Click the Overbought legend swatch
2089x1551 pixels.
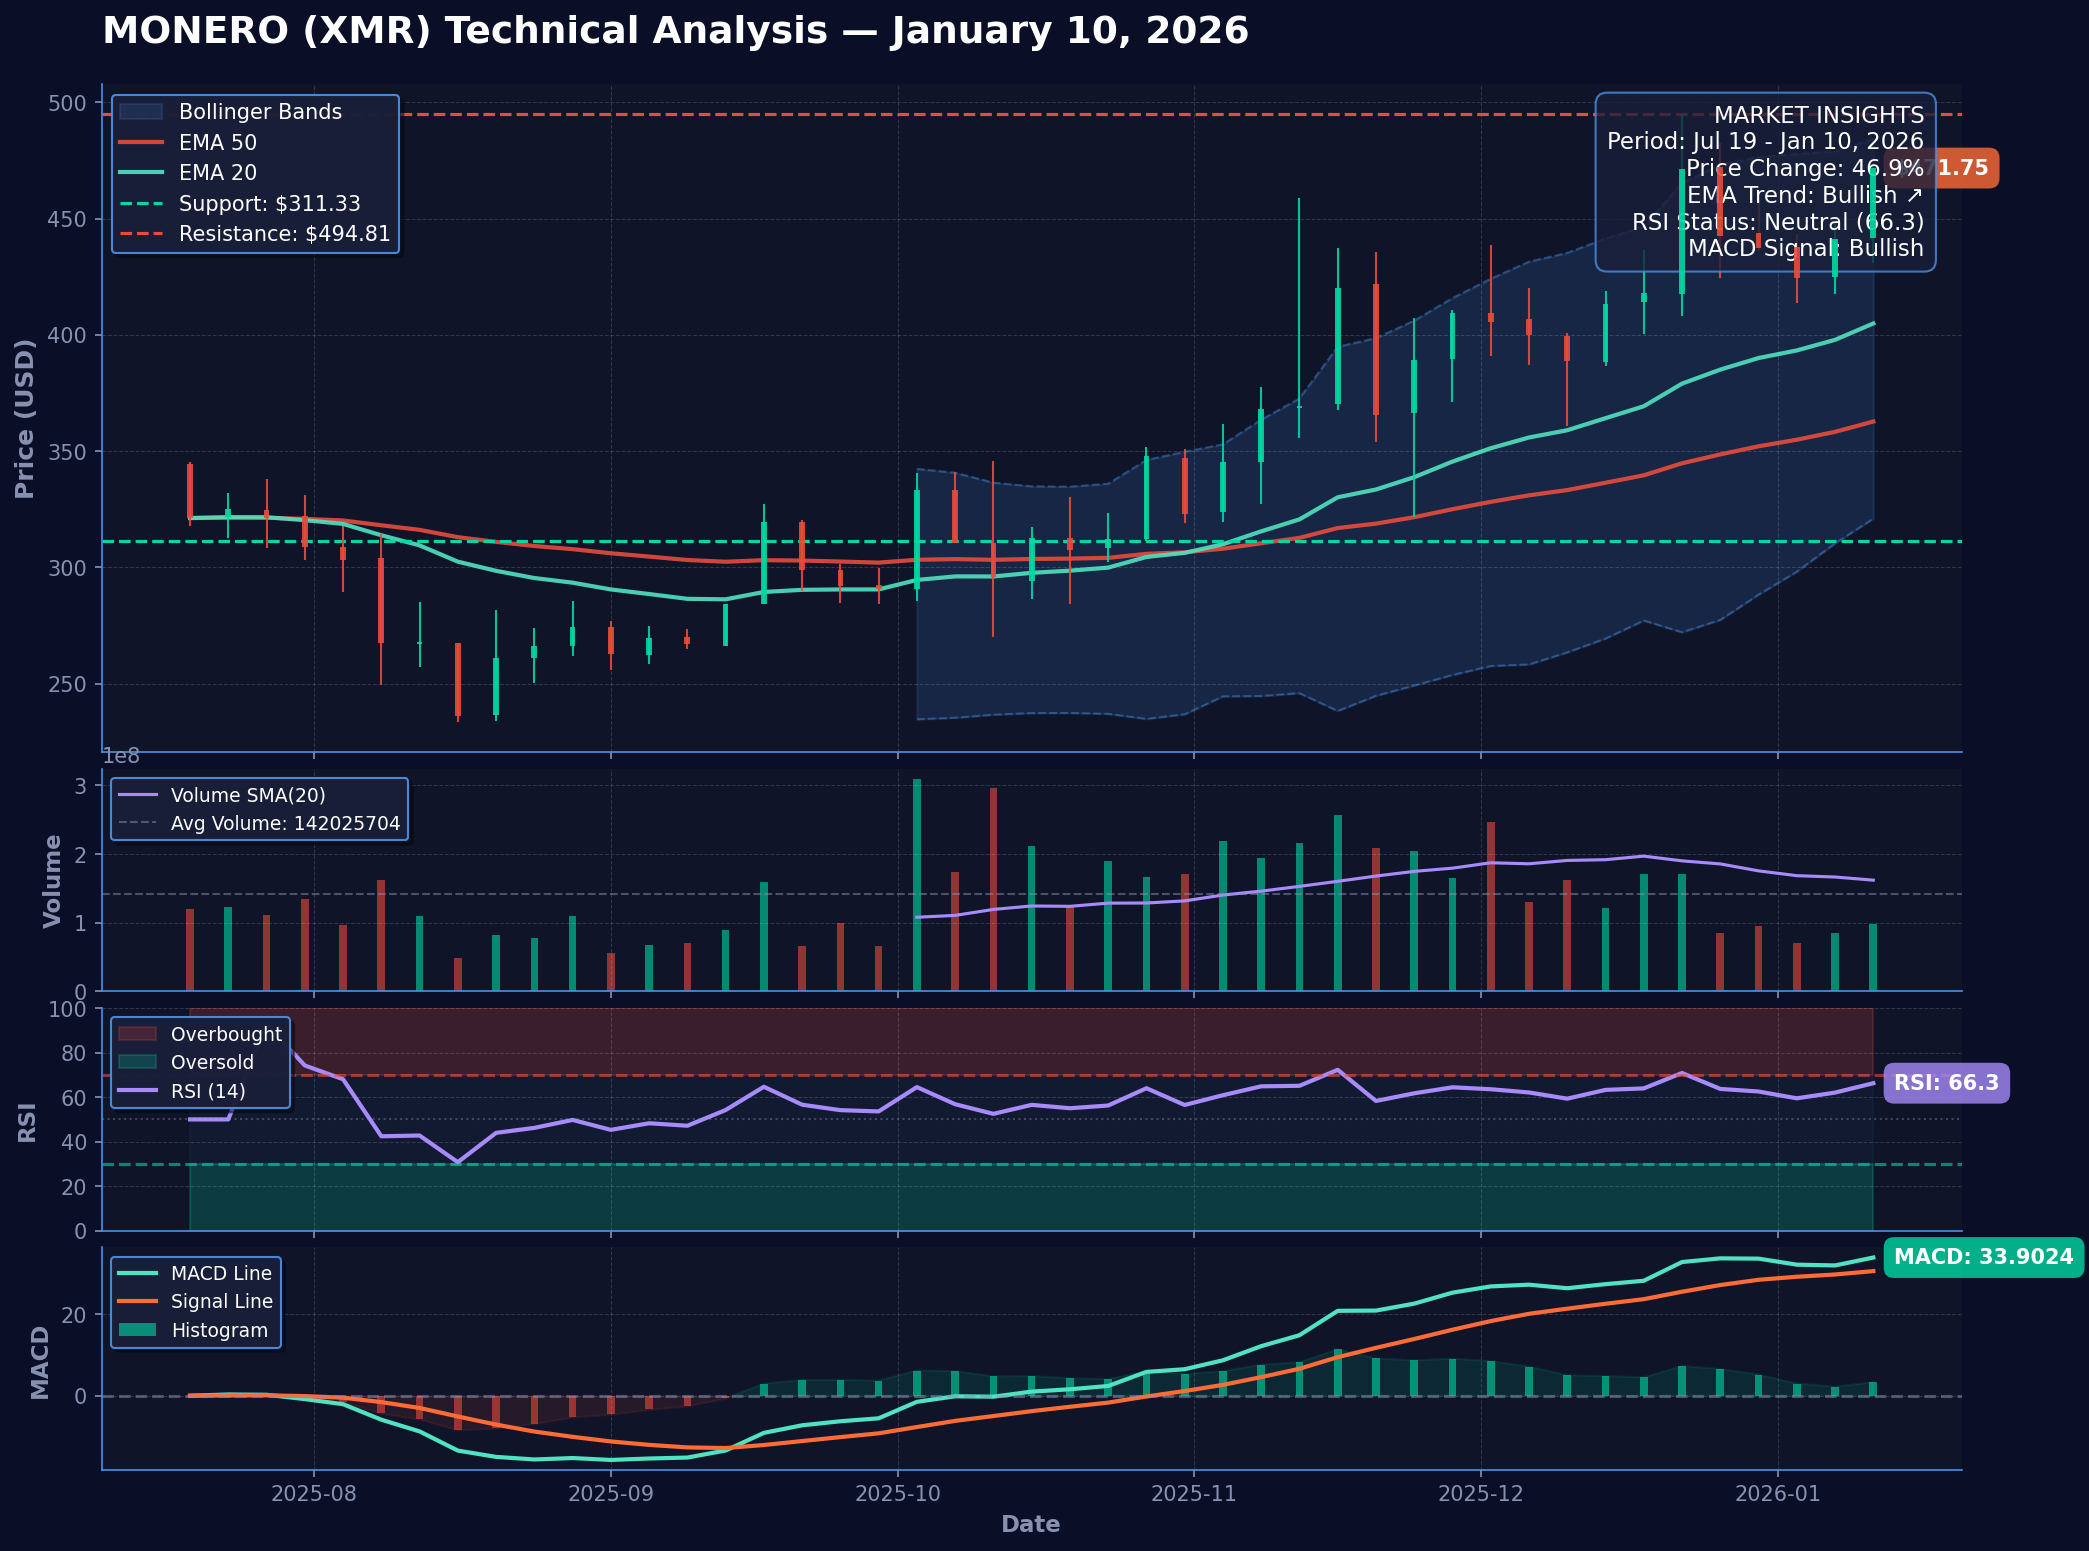tap(137, 1034)
